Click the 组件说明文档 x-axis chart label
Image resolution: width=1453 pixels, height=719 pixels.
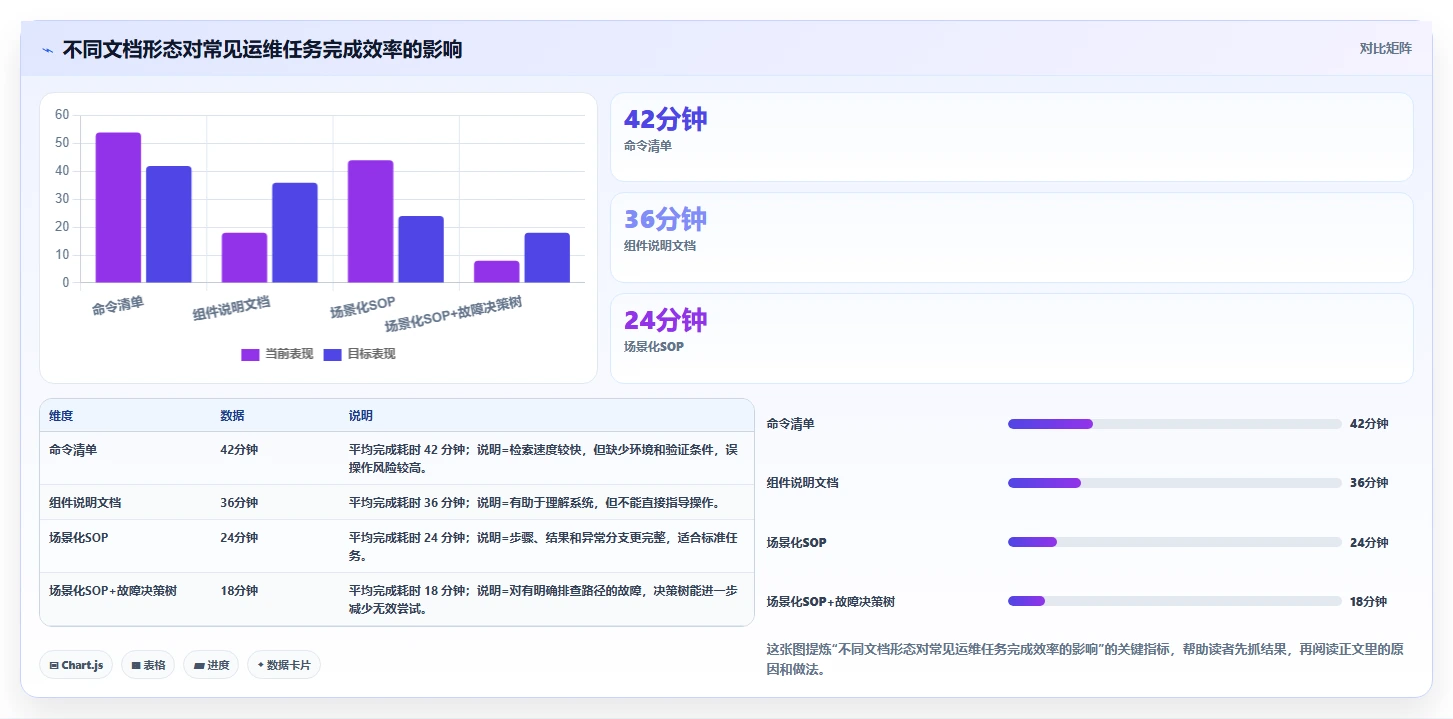click(232, 308)
